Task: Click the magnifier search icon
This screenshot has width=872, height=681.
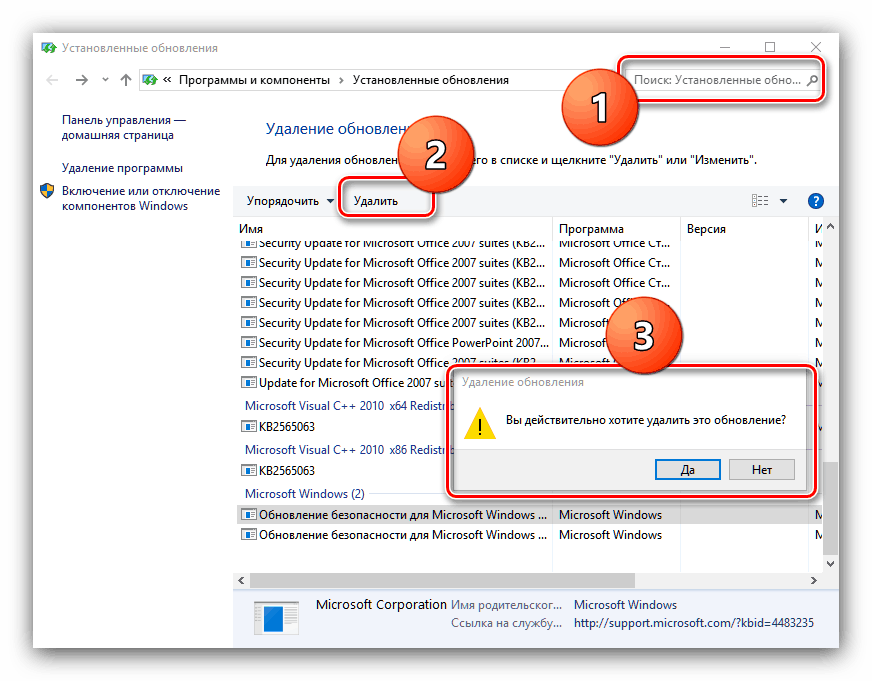Action: coord(812,80)
